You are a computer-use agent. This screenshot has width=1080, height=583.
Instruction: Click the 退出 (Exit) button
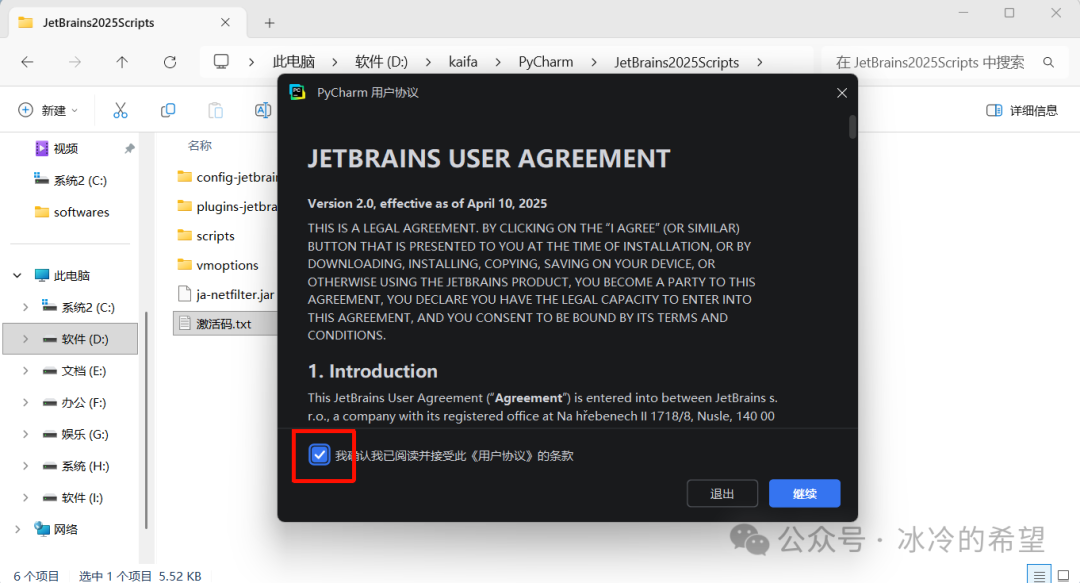coord(721,494)
